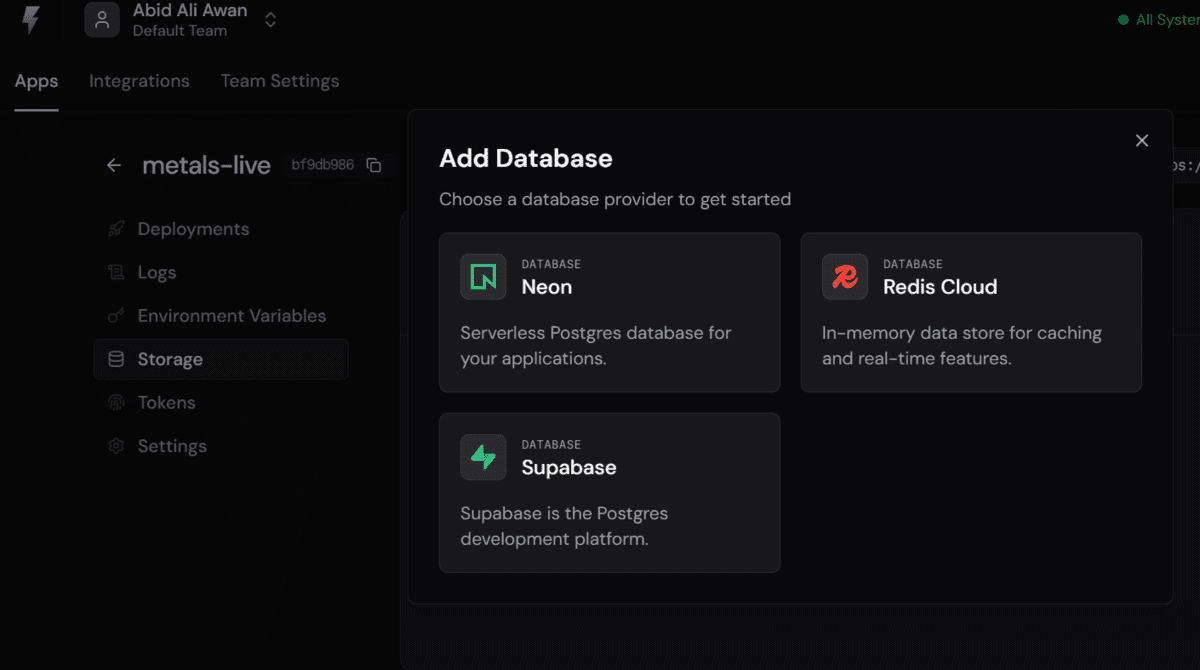Choose the Redis Cloud database card

971,312
